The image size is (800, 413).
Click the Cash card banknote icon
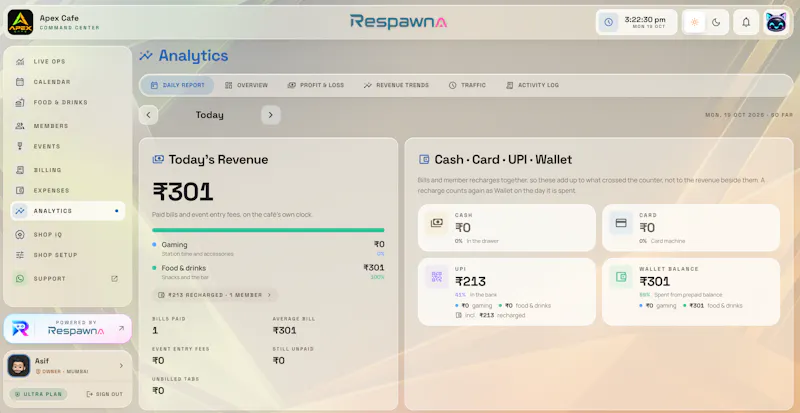click(x=436, y=223)
